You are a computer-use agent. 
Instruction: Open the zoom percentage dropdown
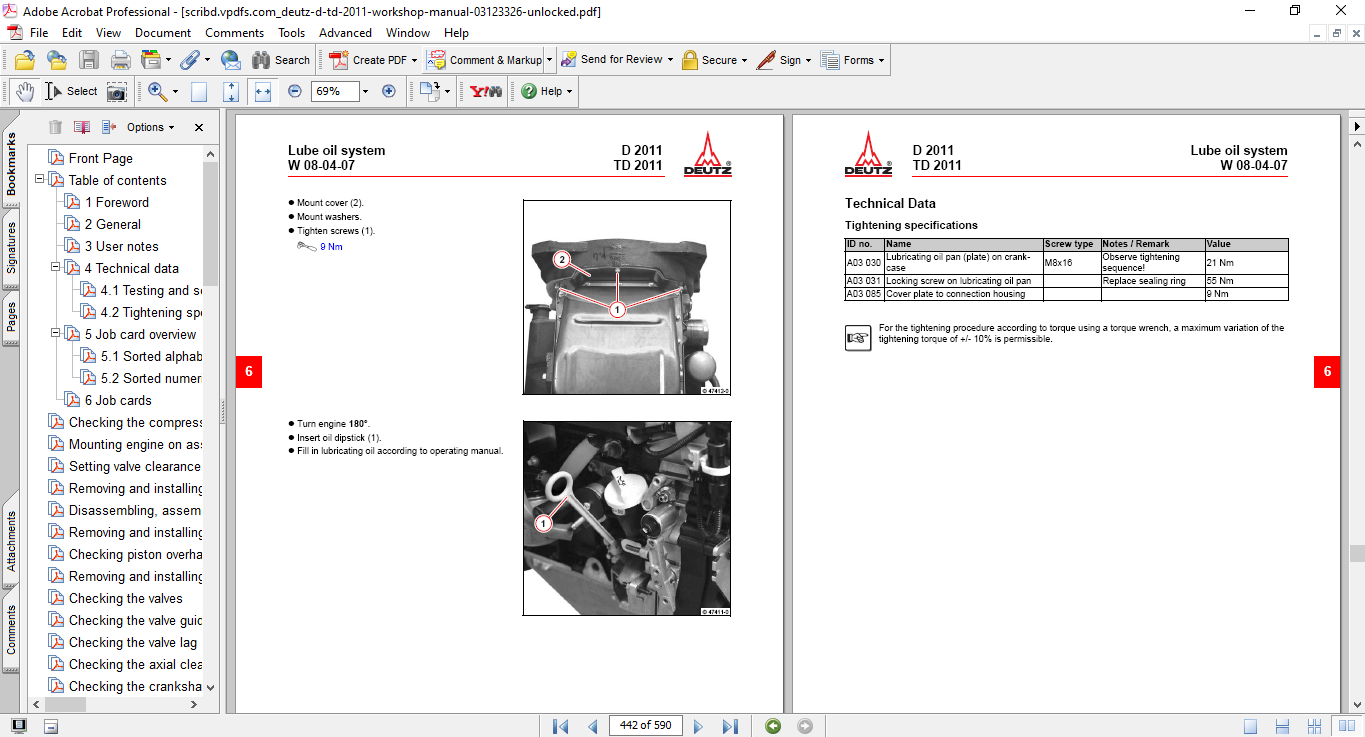click(364, 91)
